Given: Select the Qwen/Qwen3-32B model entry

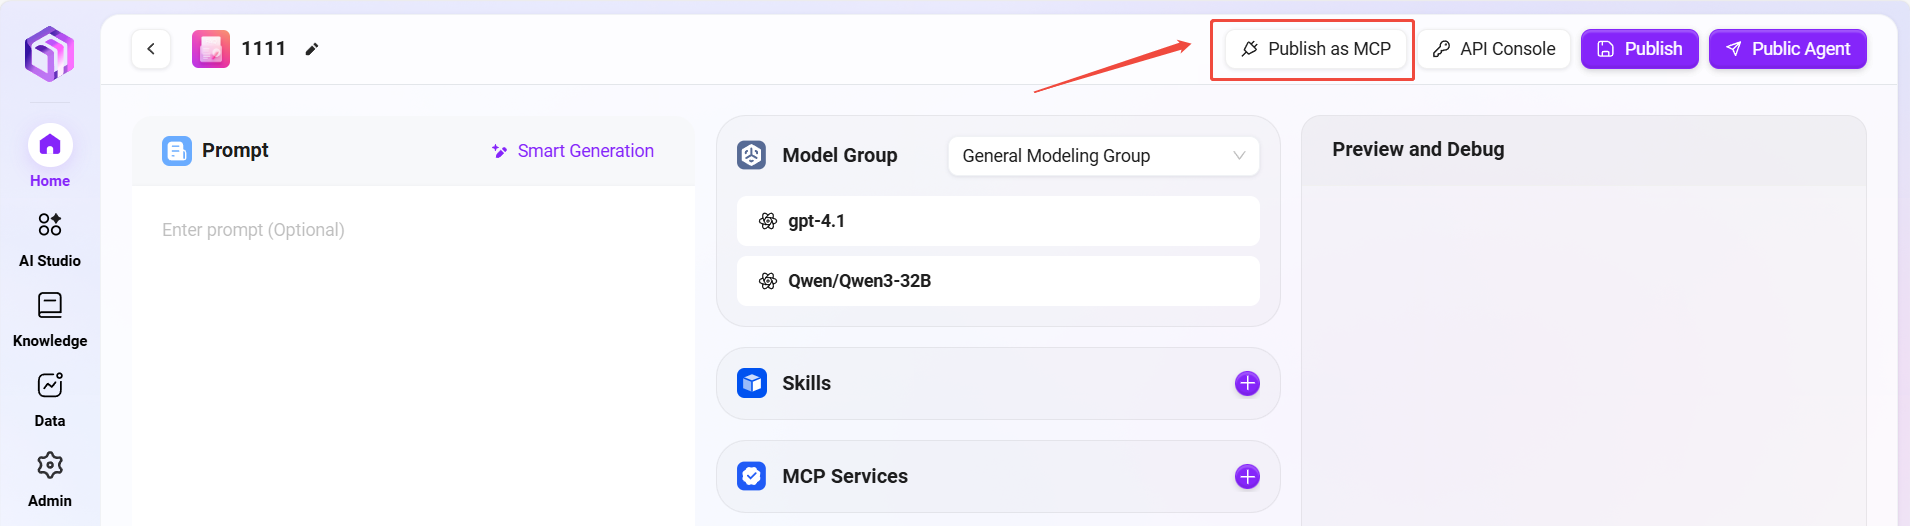Looking at the screenshot, I should tap(997, 281).
